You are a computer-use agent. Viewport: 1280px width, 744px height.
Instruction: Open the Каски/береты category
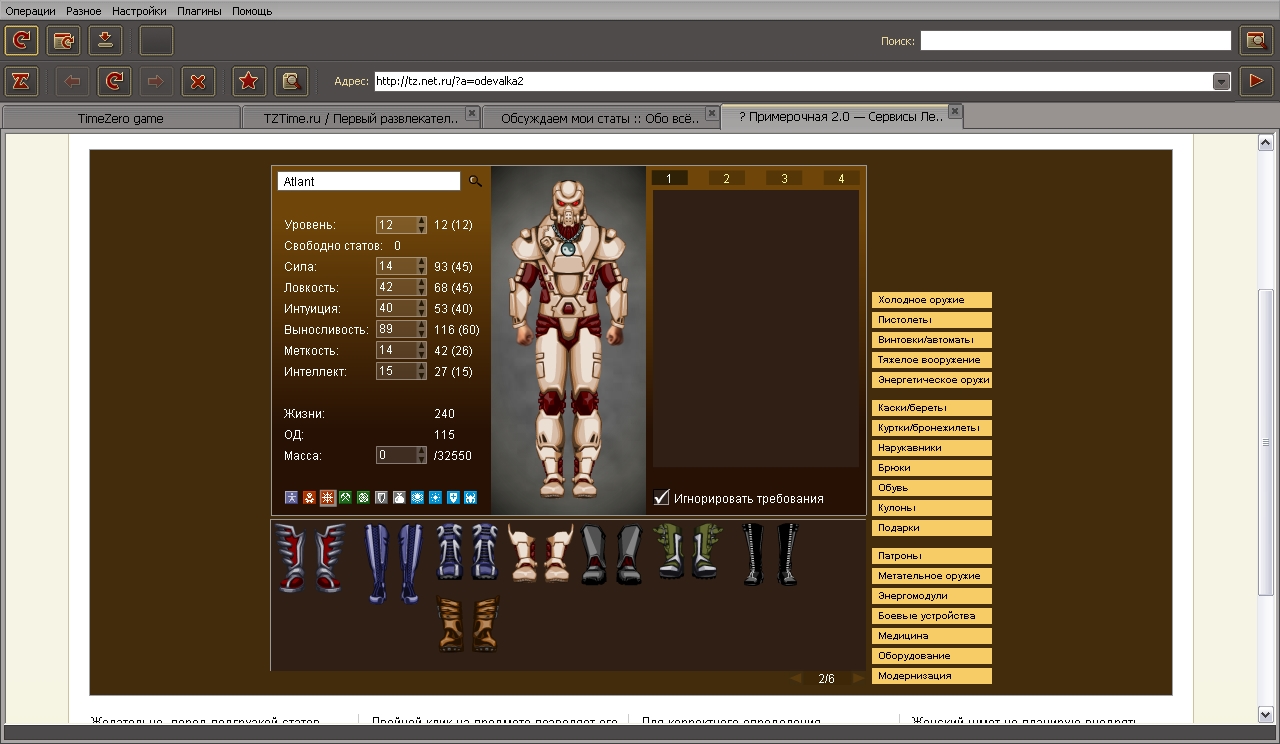pos(931,408)
